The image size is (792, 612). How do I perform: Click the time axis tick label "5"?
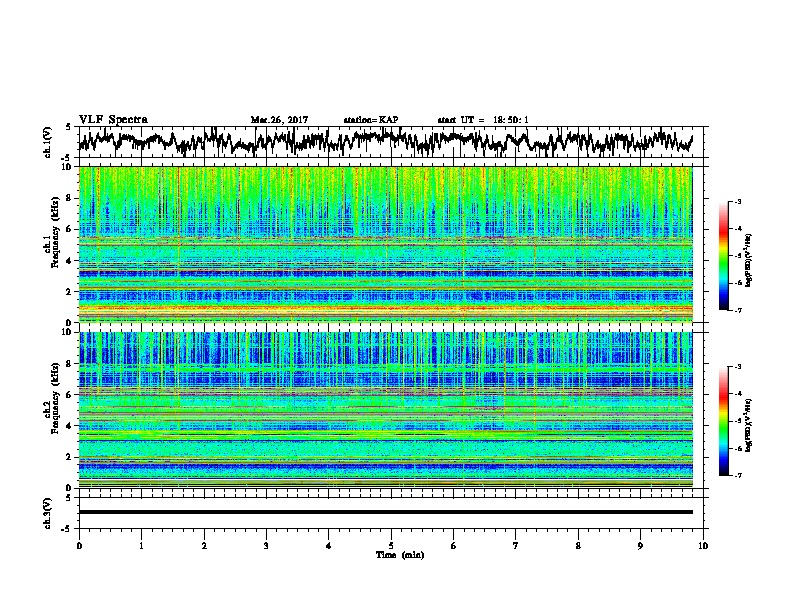pos(391,545)
